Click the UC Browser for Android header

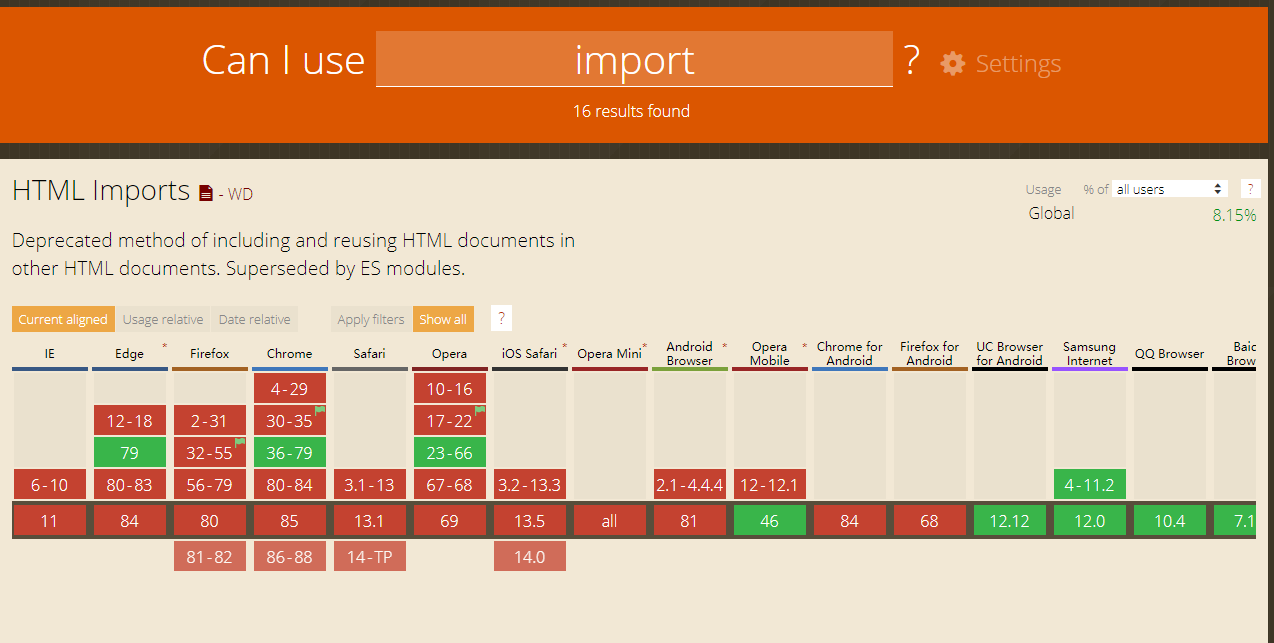coord(1010,354)
